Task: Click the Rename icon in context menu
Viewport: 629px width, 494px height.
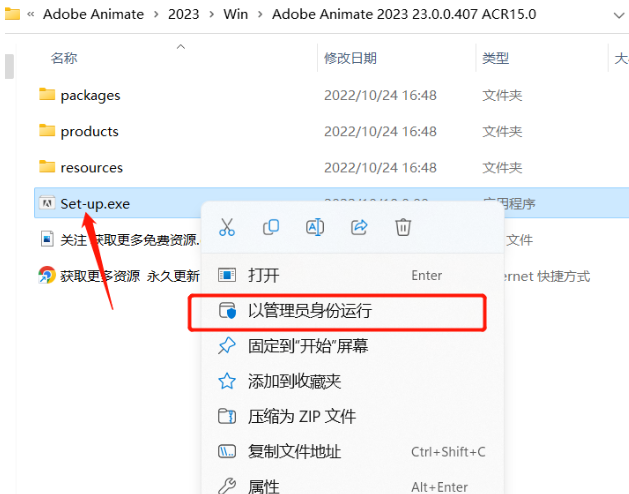Action: point(315,227)
